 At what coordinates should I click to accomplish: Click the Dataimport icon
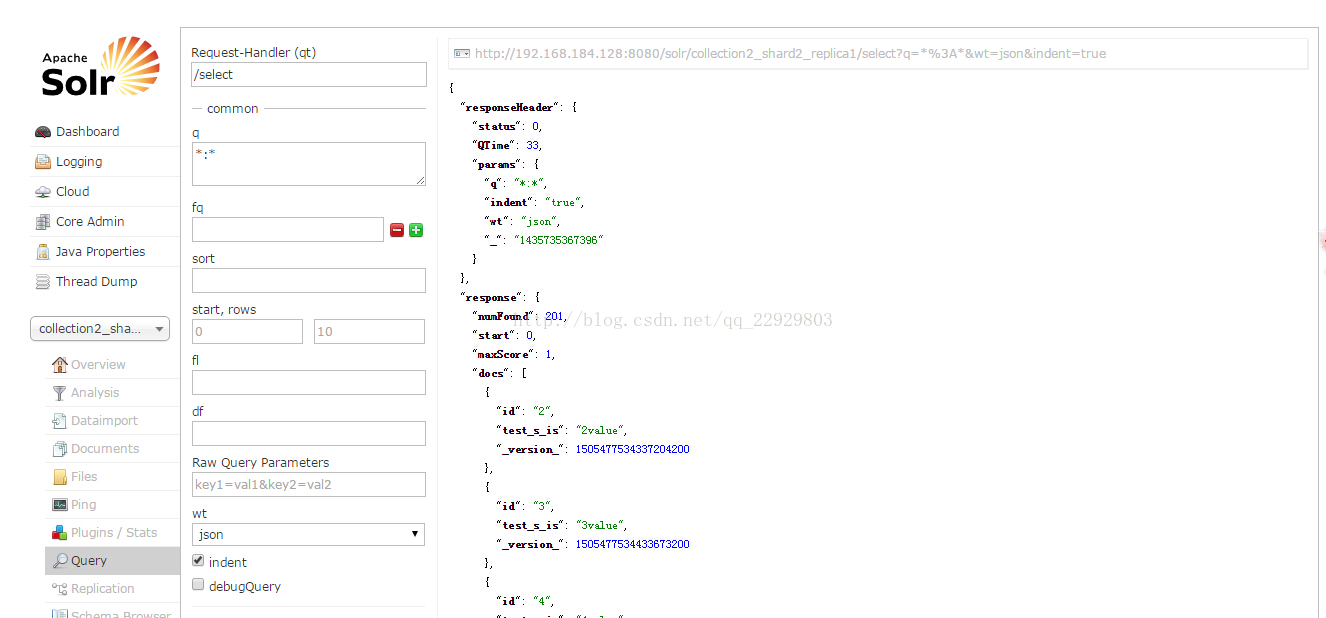click(60, 421)
